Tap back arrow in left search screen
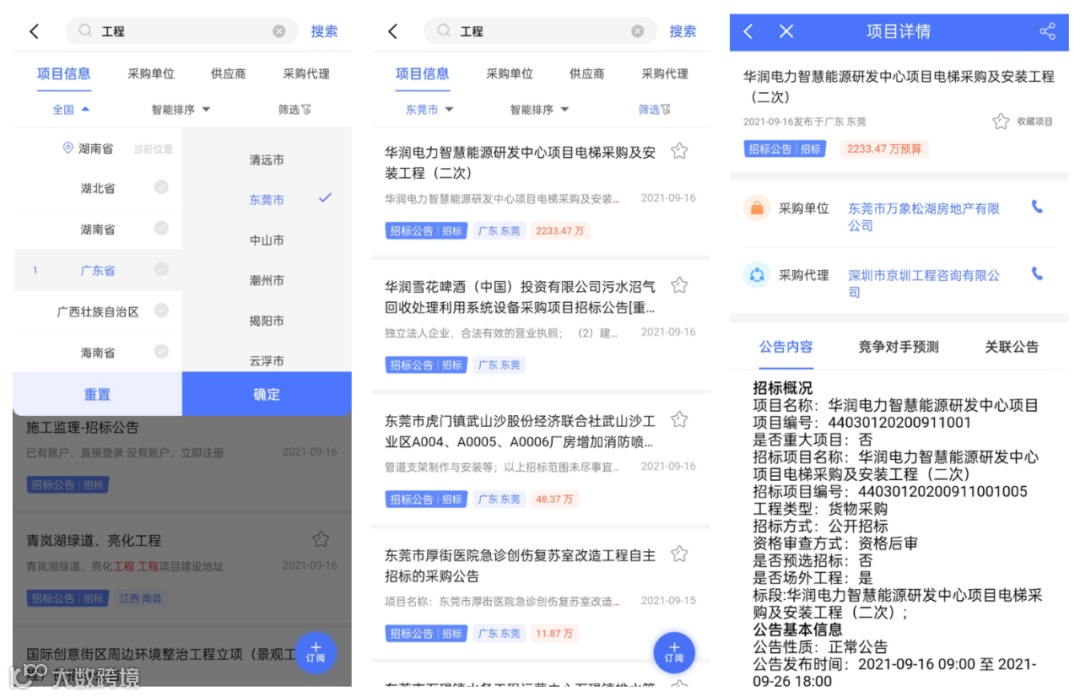1080x697 pixels. pos(34,31)
